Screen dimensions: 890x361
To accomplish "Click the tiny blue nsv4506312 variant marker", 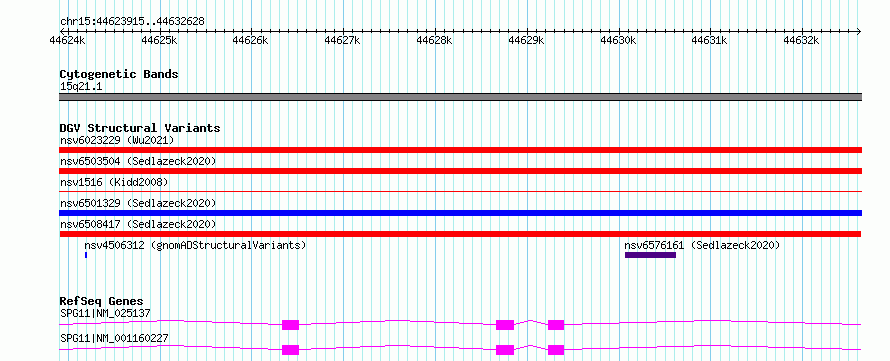I will pyautogui.click(x=86, y=255).
